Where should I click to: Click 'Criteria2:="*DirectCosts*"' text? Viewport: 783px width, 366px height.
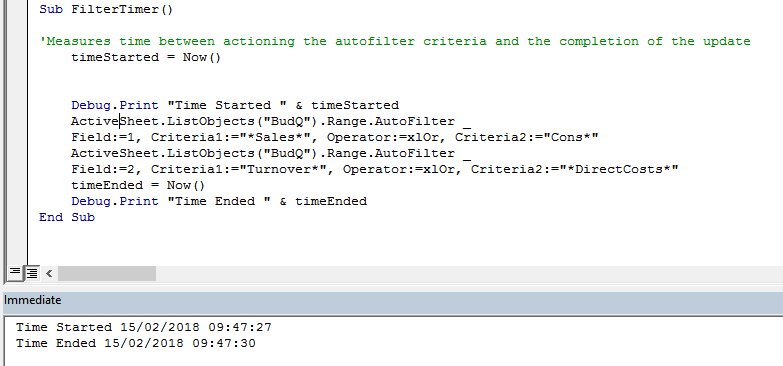pyautogui.click(x=574, y=169)
